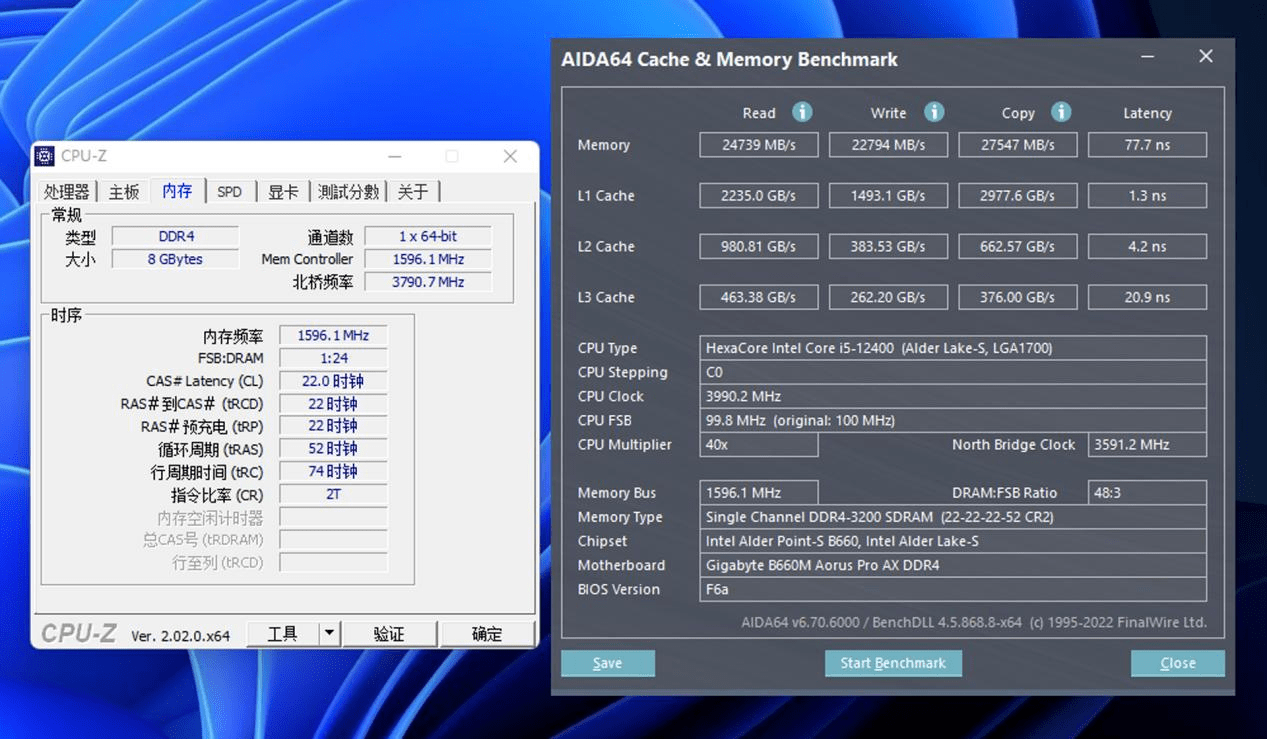Select the CPU Multiplier value 40x

pyautogui.click(x=759, y=444)
